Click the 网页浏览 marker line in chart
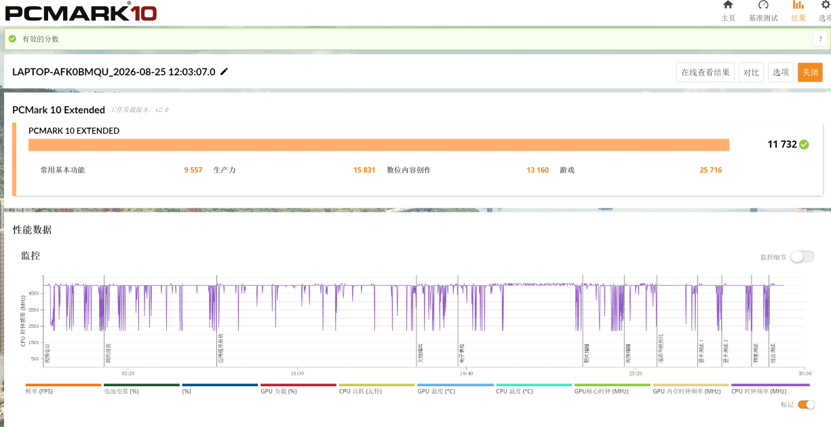831x427 pixels. [104, 321]
